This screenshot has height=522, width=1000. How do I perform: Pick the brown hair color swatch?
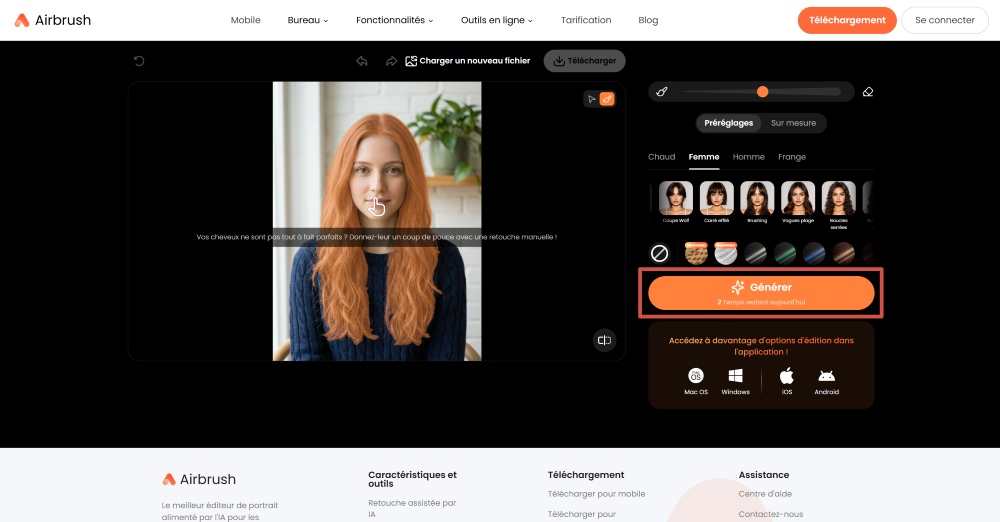pyautogui.click(x=843, y=253)
